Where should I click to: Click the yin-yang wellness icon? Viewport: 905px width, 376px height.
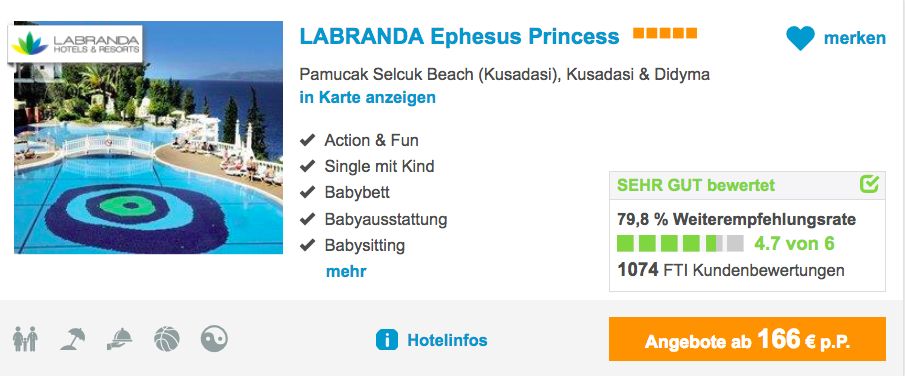(214, 339)
